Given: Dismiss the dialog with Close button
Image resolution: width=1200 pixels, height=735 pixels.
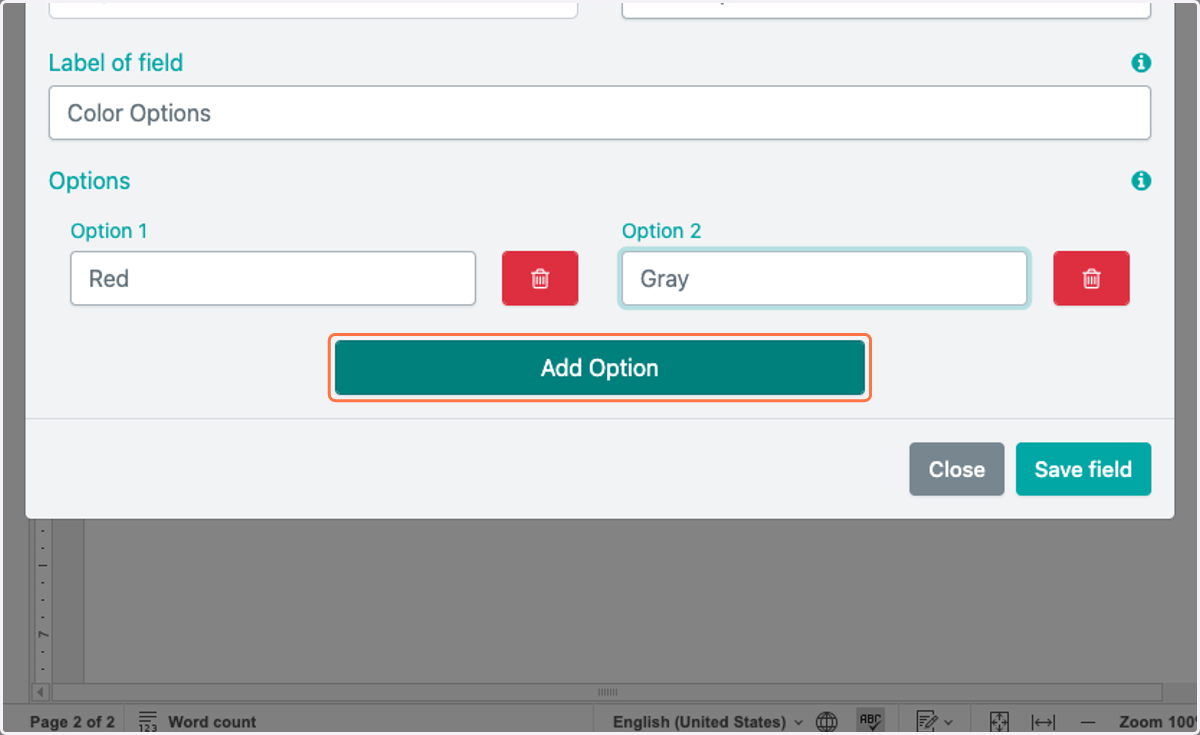Looking at the screenshot, I should pos(956,469).
